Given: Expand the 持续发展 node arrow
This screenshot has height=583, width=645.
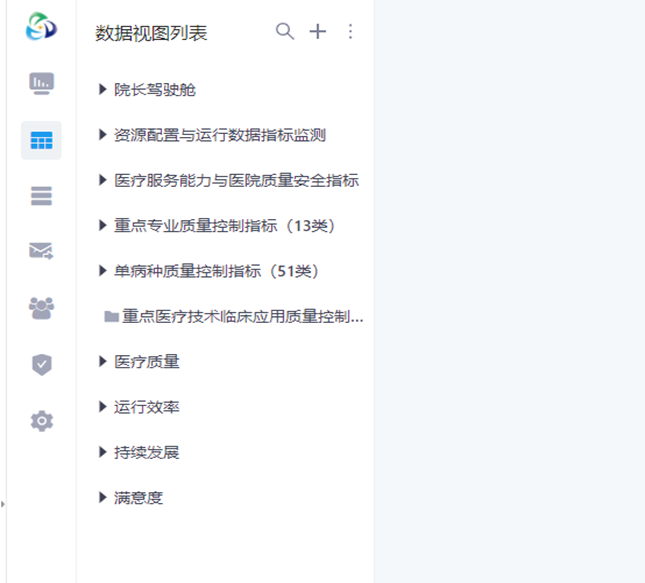Looking at the screenshot, I should click(x=102, y=452).
